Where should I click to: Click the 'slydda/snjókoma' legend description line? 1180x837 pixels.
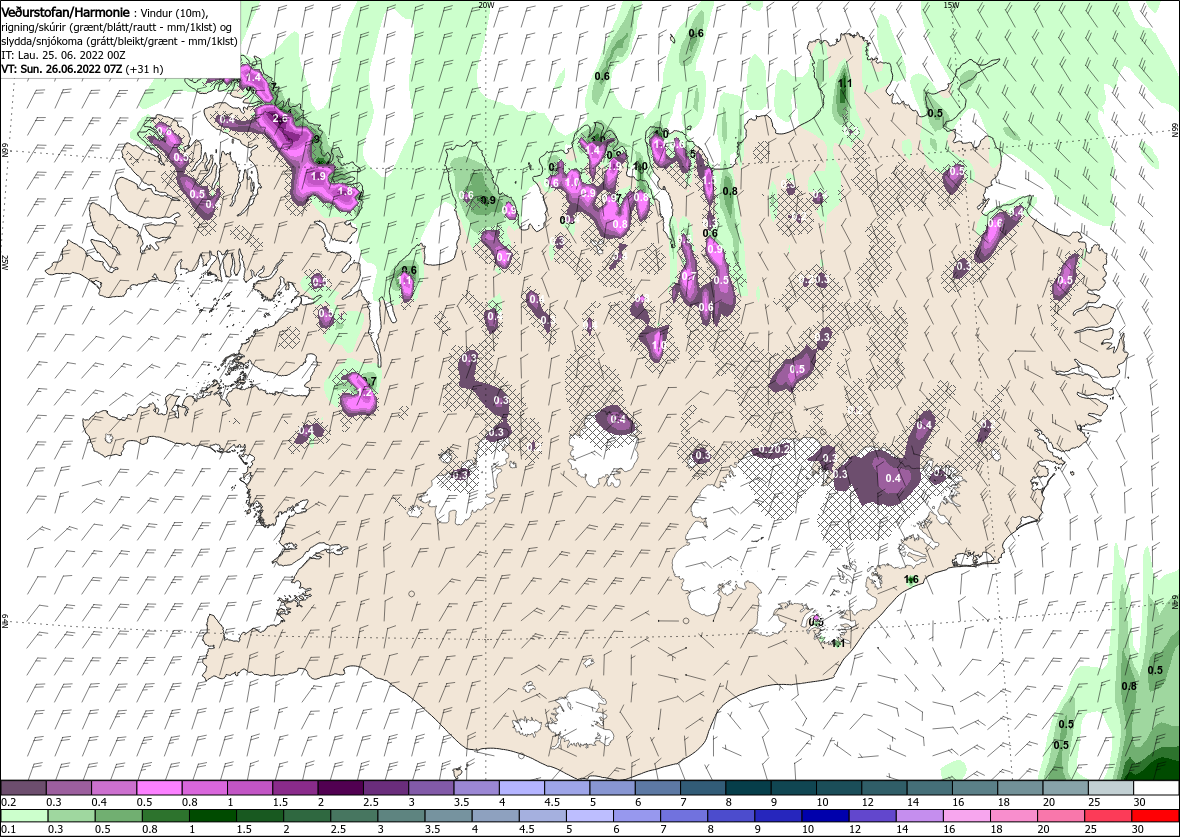click(120, 41)
